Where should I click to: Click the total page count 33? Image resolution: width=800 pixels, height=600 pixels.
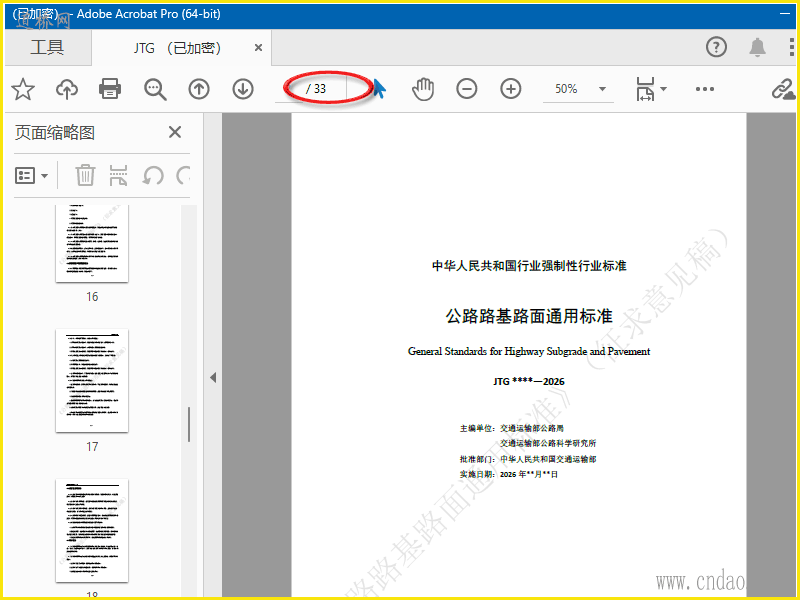tap(320, 89)
